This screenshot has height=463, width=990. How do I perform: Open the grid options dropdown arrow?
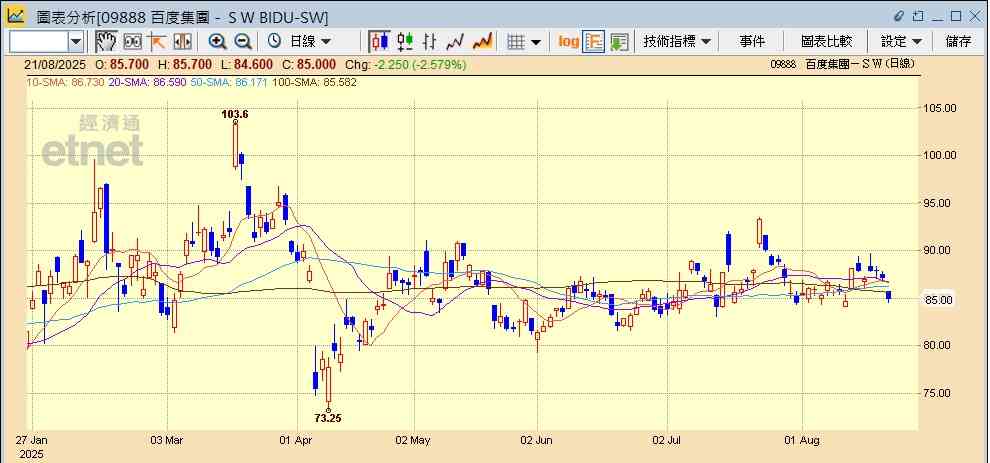(x=536, y=42)
